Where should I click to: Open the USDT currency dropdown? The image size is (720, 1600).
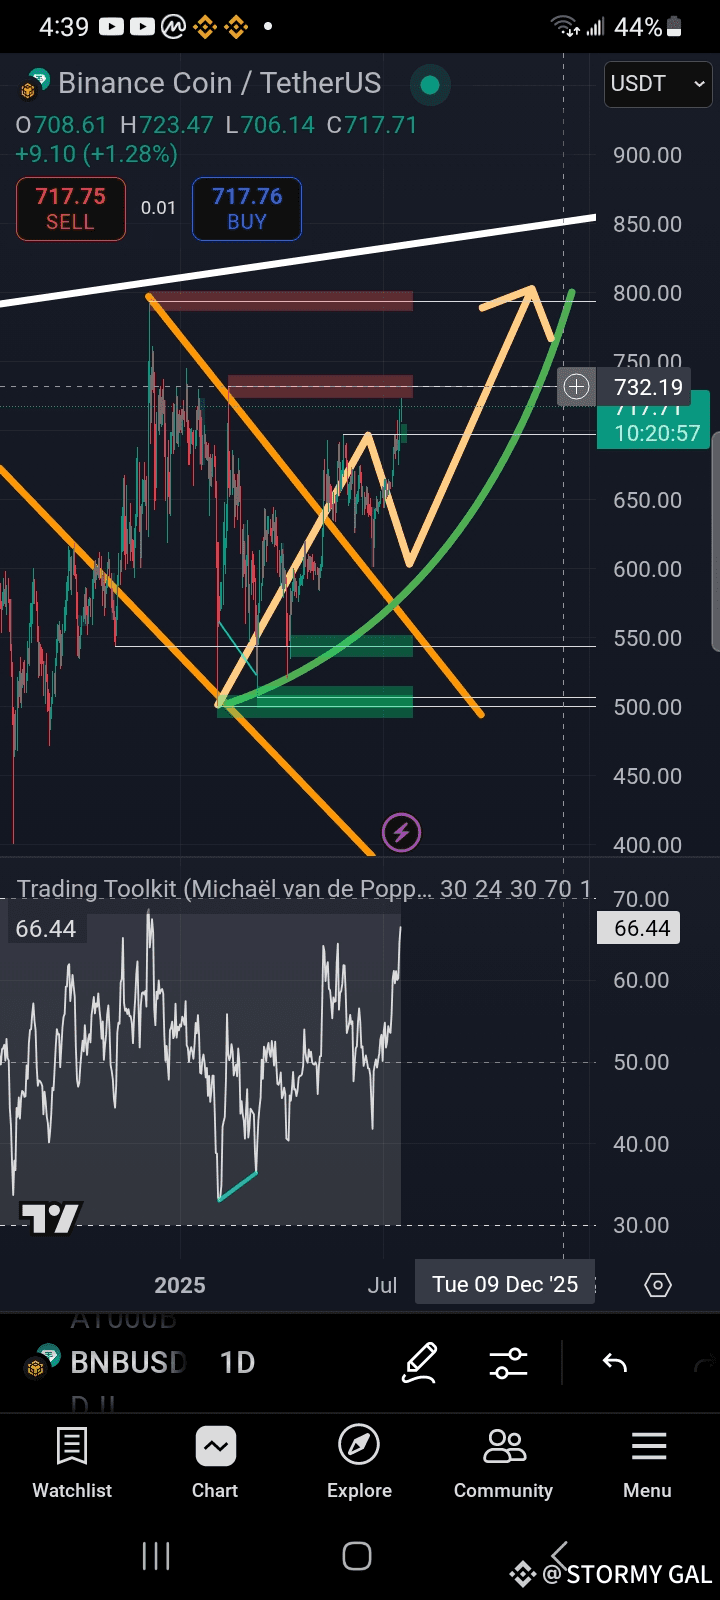(659, 84)
